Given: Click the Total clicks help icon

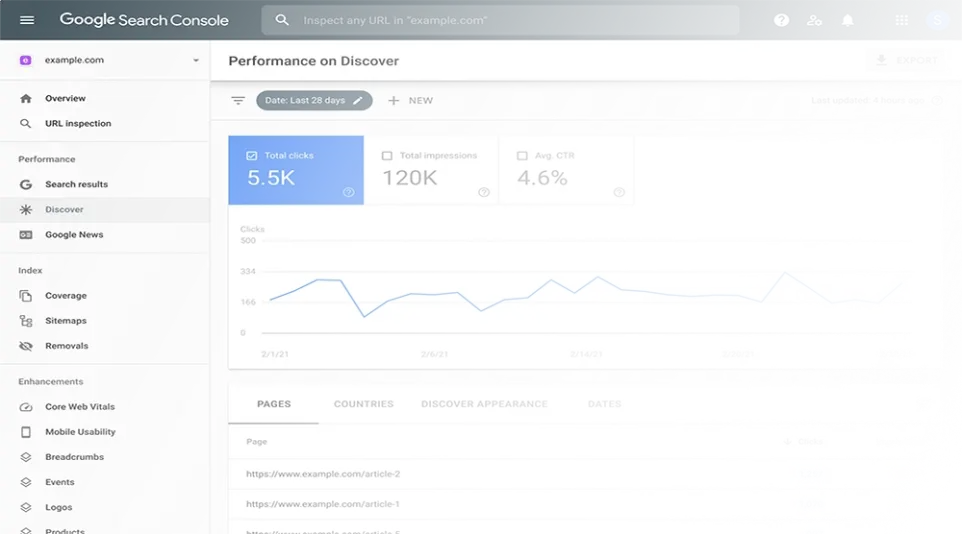Looking at the screenshot, I should 348,192.
